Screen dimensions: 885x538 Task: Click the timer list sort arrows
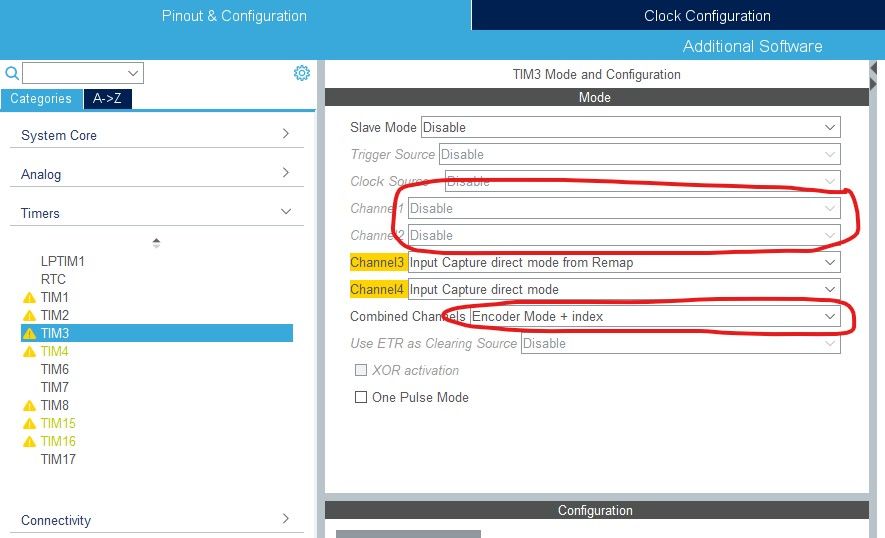tap(156, 243)
